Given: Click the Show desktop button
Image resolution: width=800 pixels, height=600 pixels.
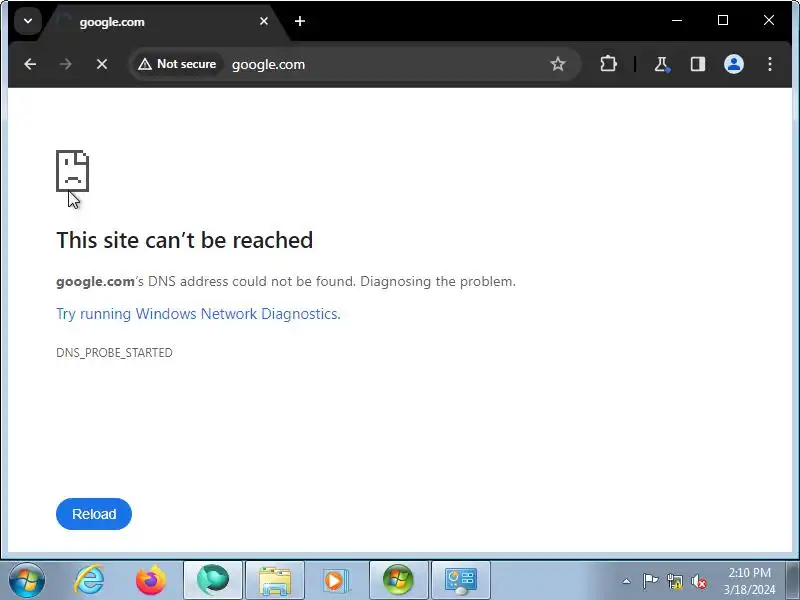Looking at the screenshot, I should click(x=793, y=580).
